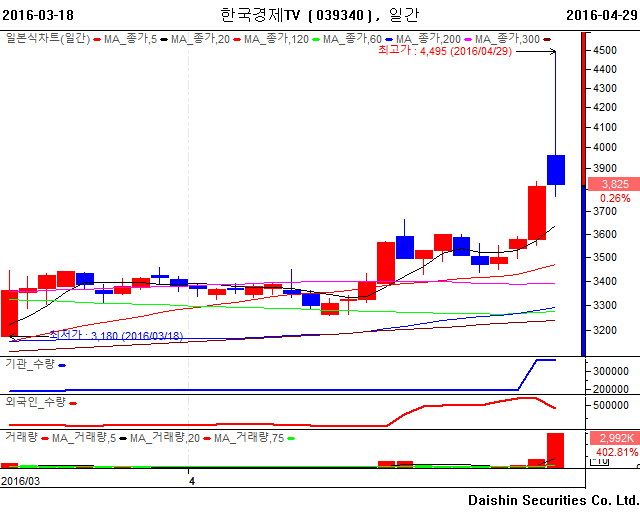The width and height of the screenshot is (640, 512).
Task: Click the blue 기관_수량 line rising step
Action: 527,375
